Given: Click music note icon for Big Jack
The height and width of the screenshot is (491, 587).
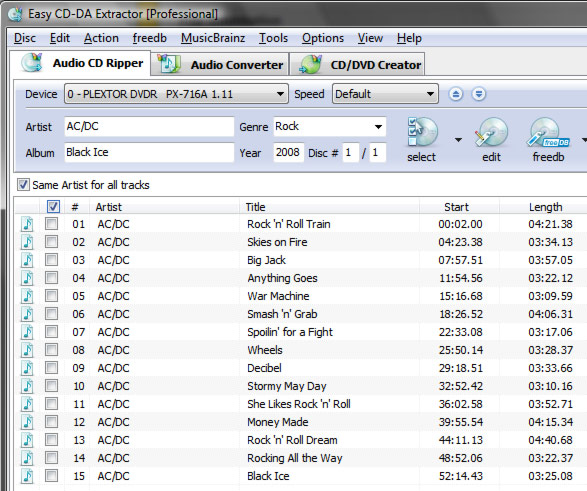Looking at the screenshot, I should point(27,260).
